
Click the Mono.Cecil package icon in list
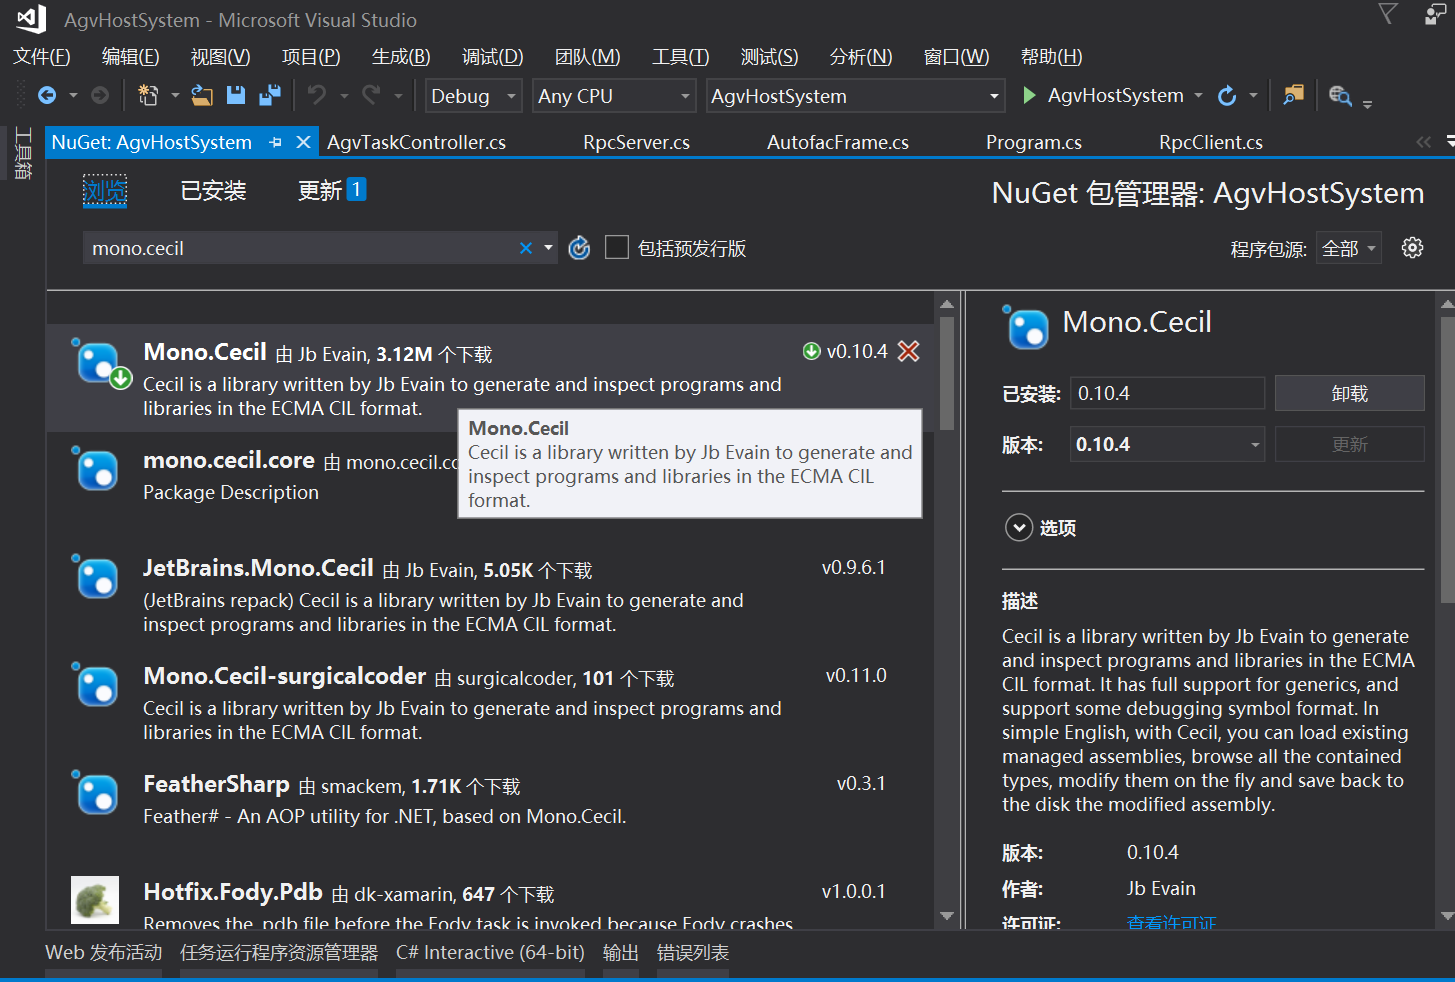99,363
